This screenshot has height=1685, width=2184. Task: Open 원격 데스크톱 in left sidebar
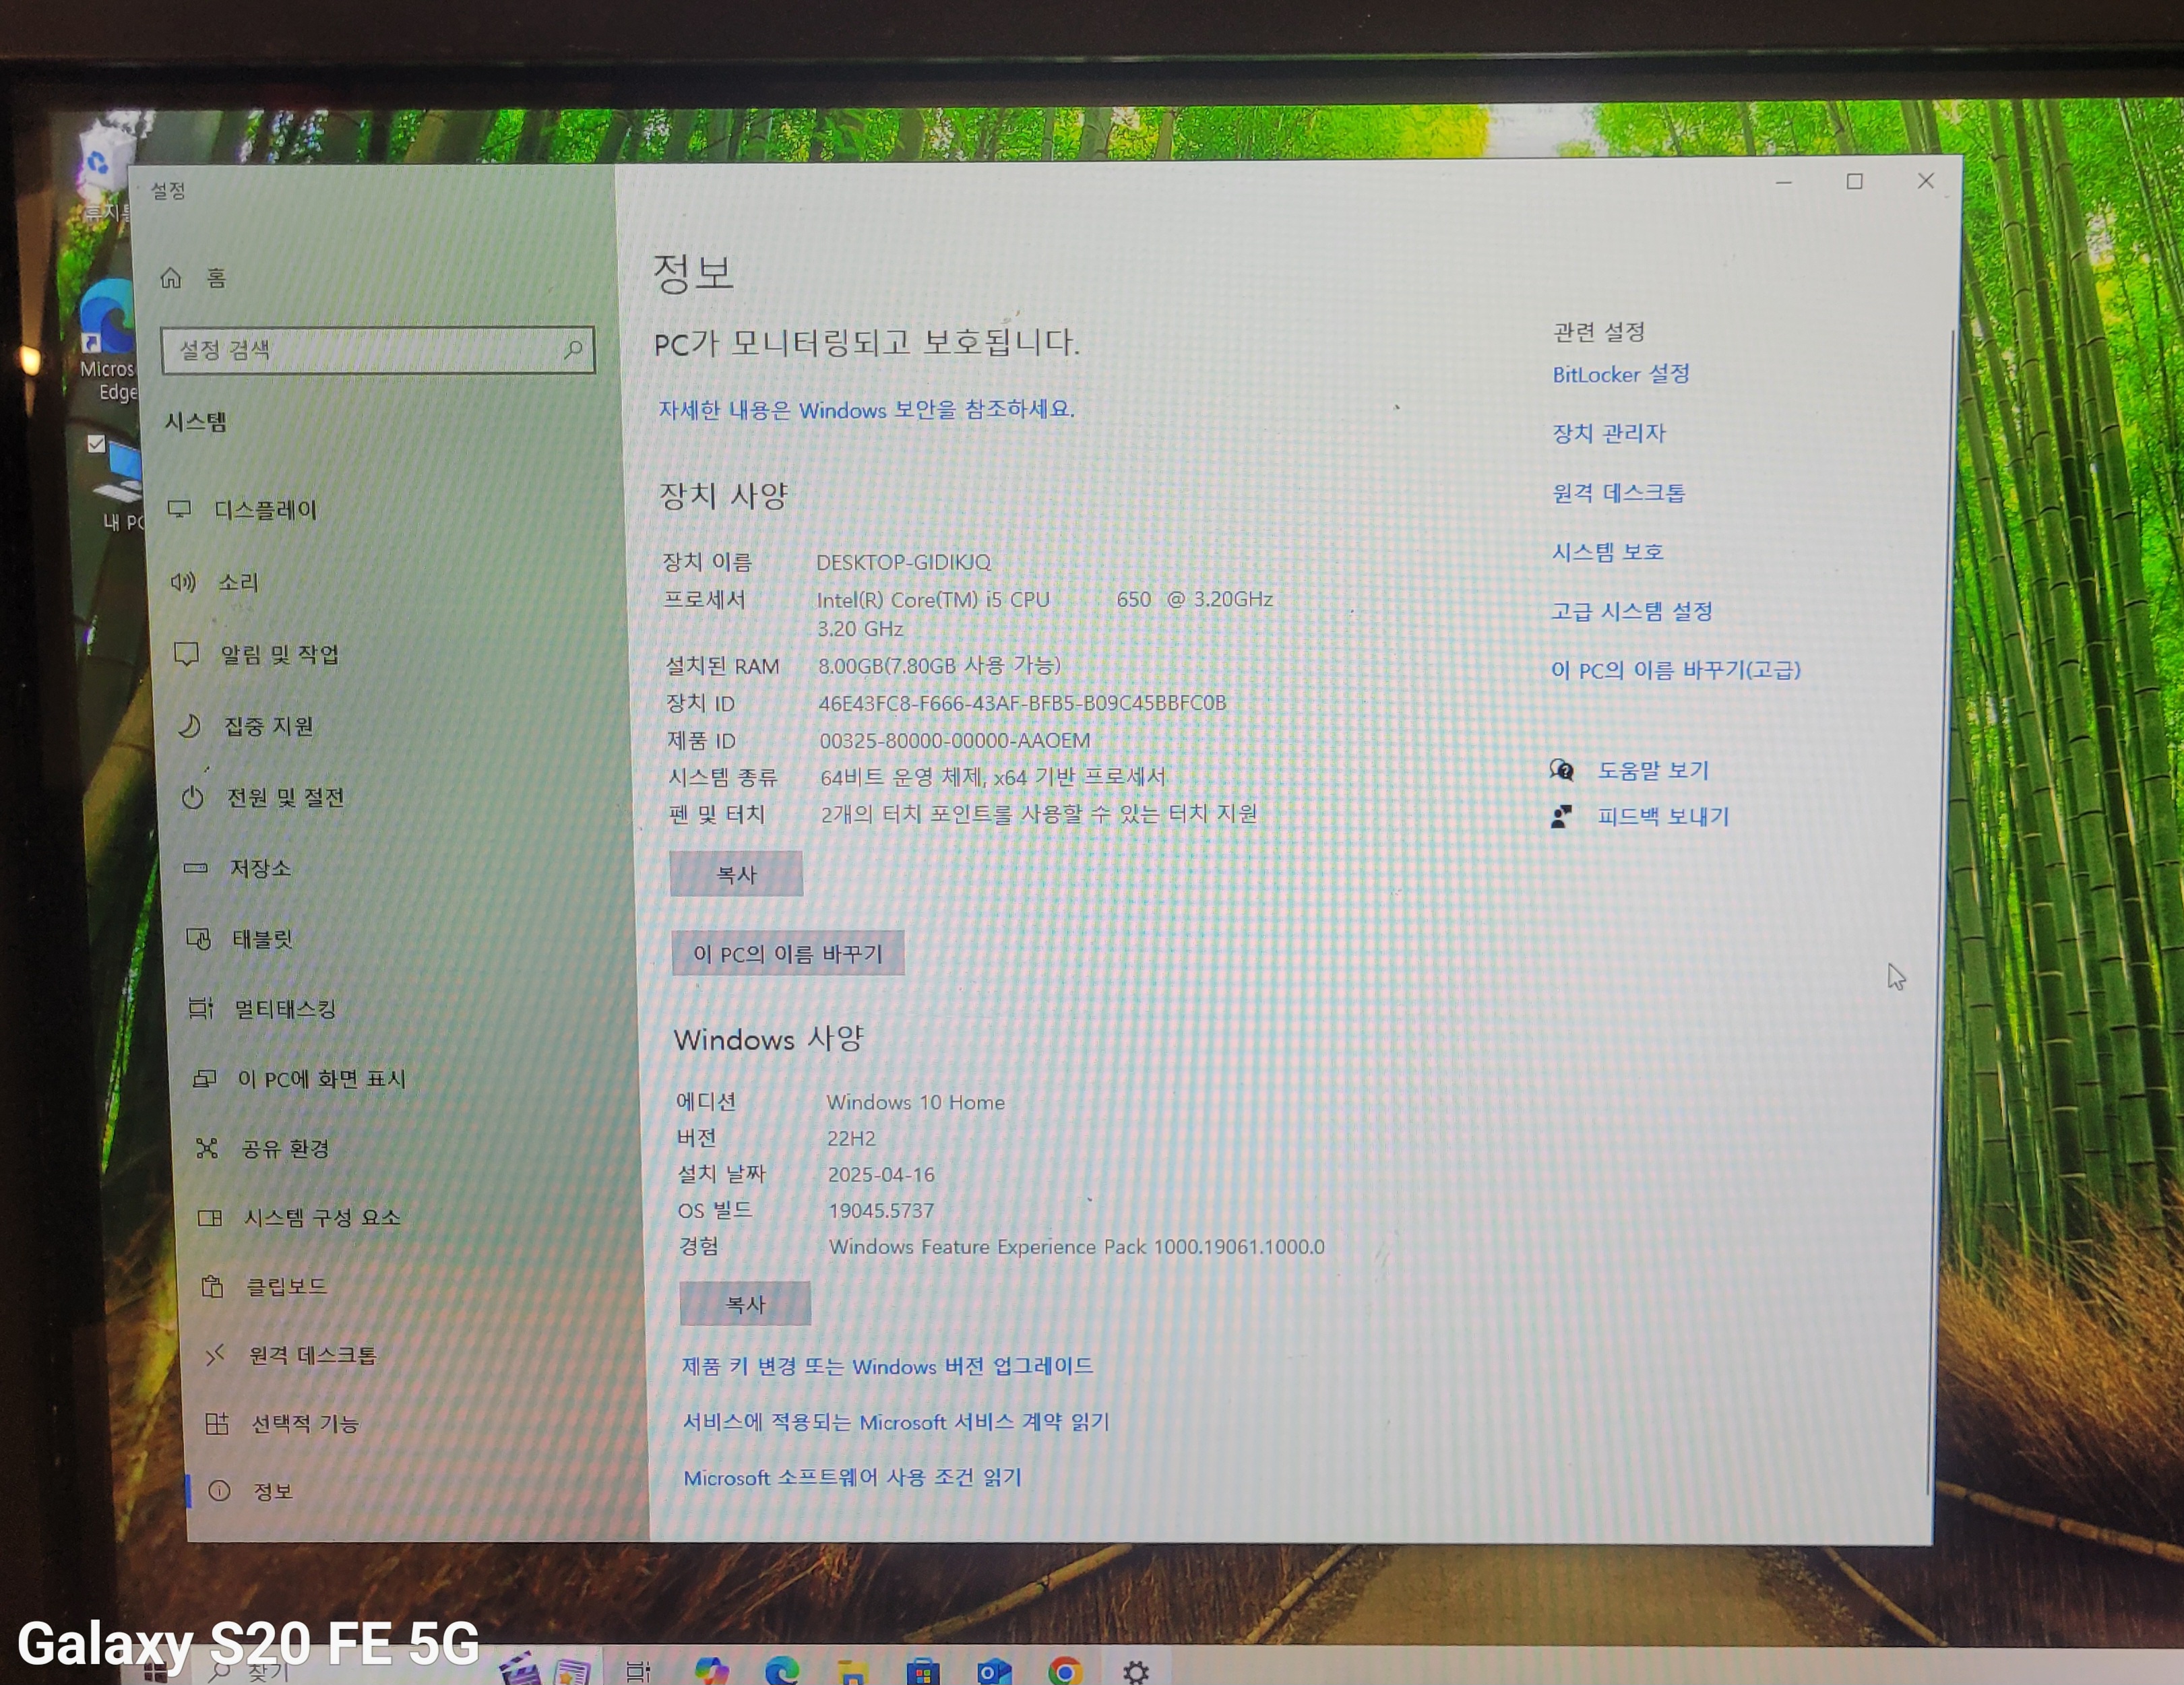coord(291,1355)
